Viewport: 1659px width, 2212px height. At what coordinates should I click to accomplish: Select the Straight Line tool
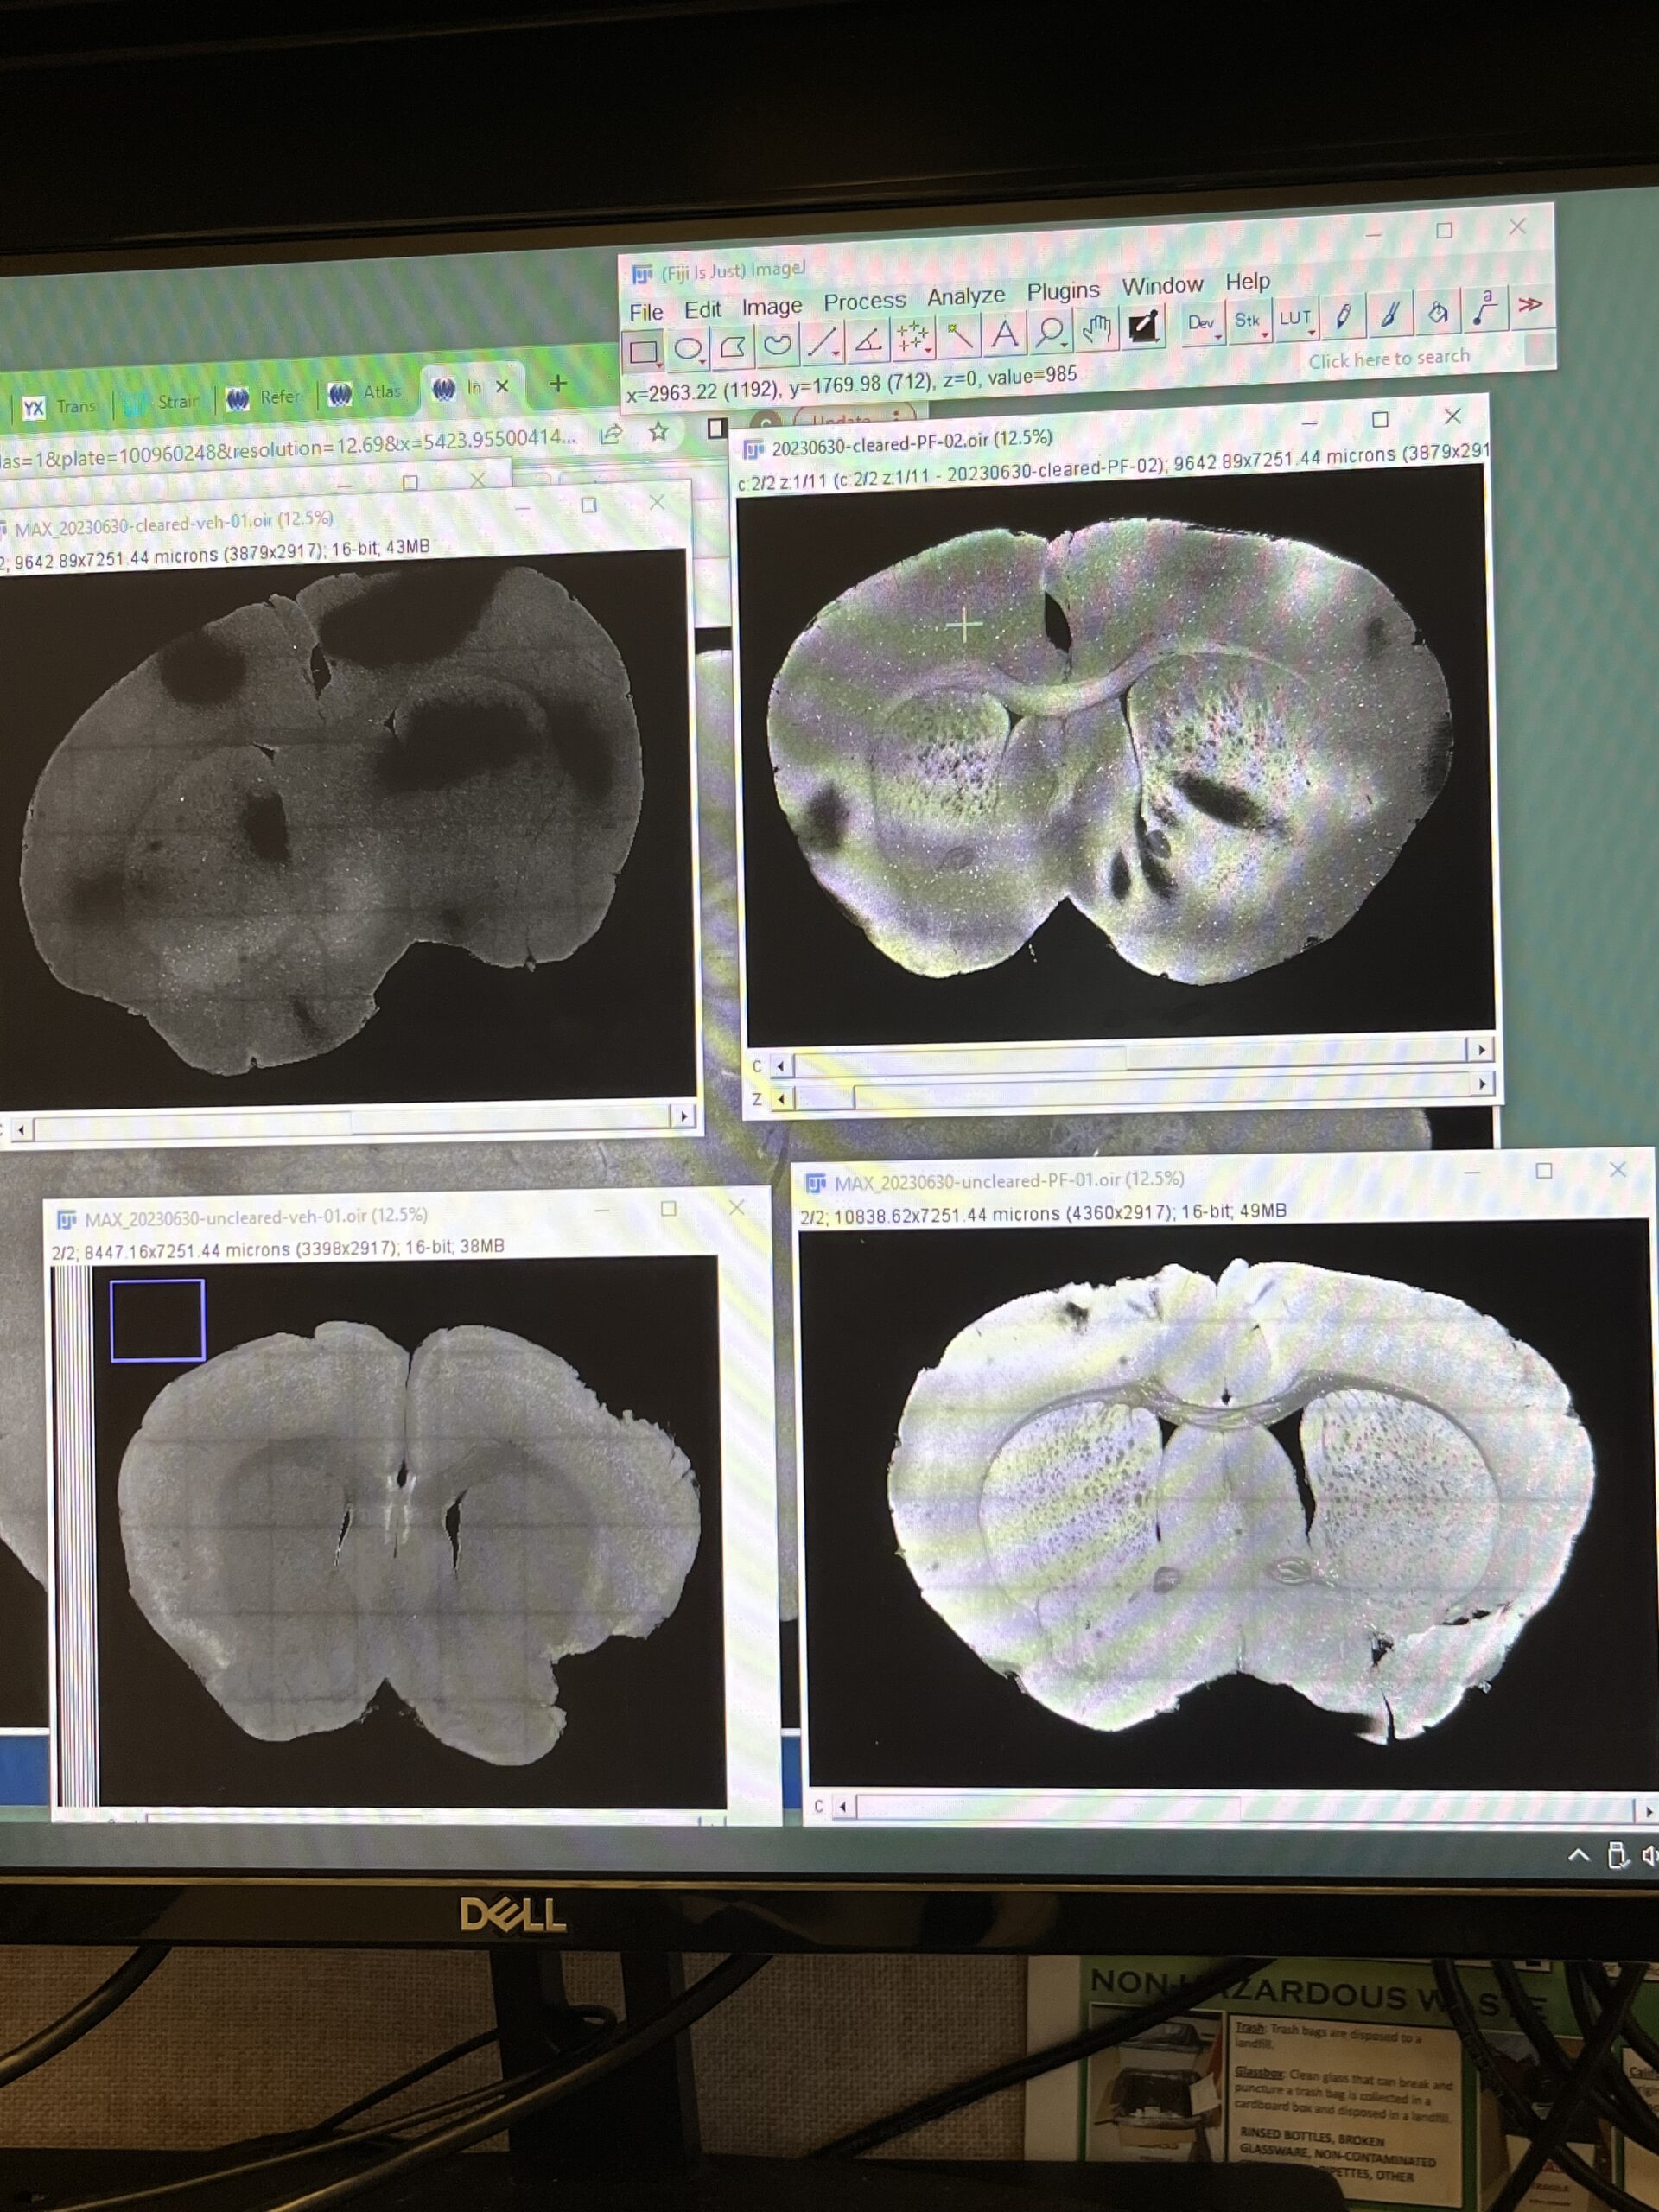(x=822, y=342)
